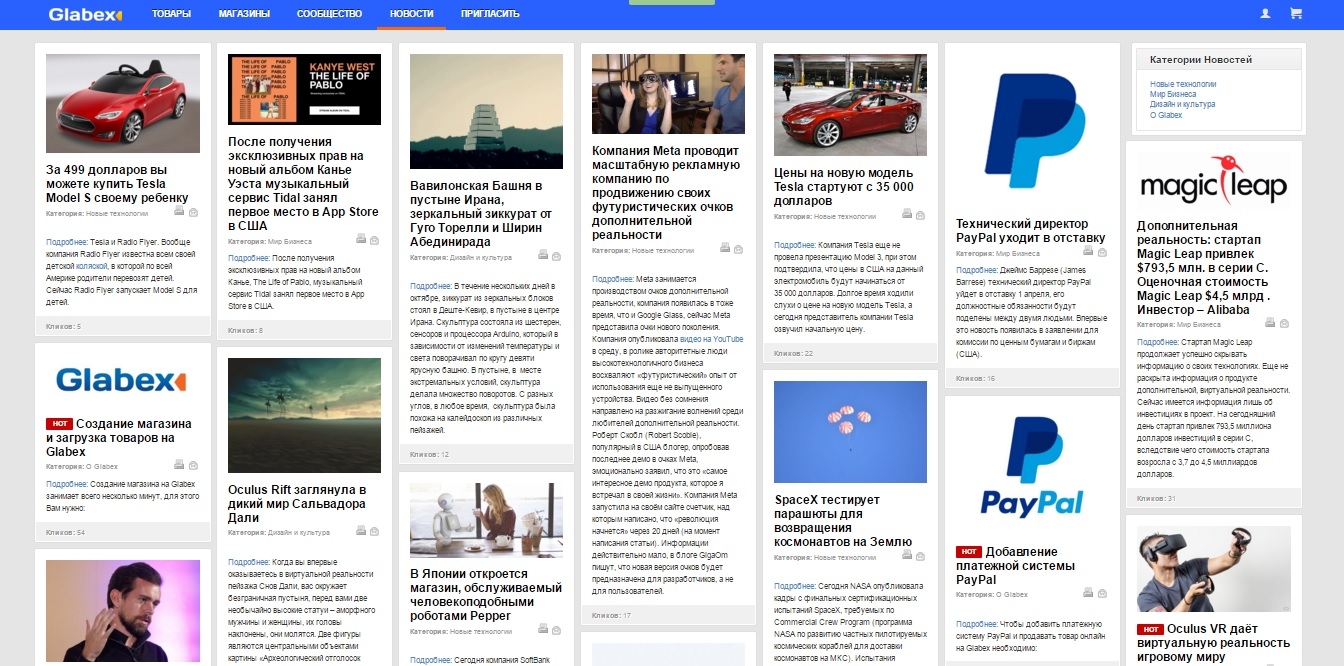The image size is (1344, 666).
Task: Email the 'Добавление платежной системы PayPal' article
Action: 1103,593
